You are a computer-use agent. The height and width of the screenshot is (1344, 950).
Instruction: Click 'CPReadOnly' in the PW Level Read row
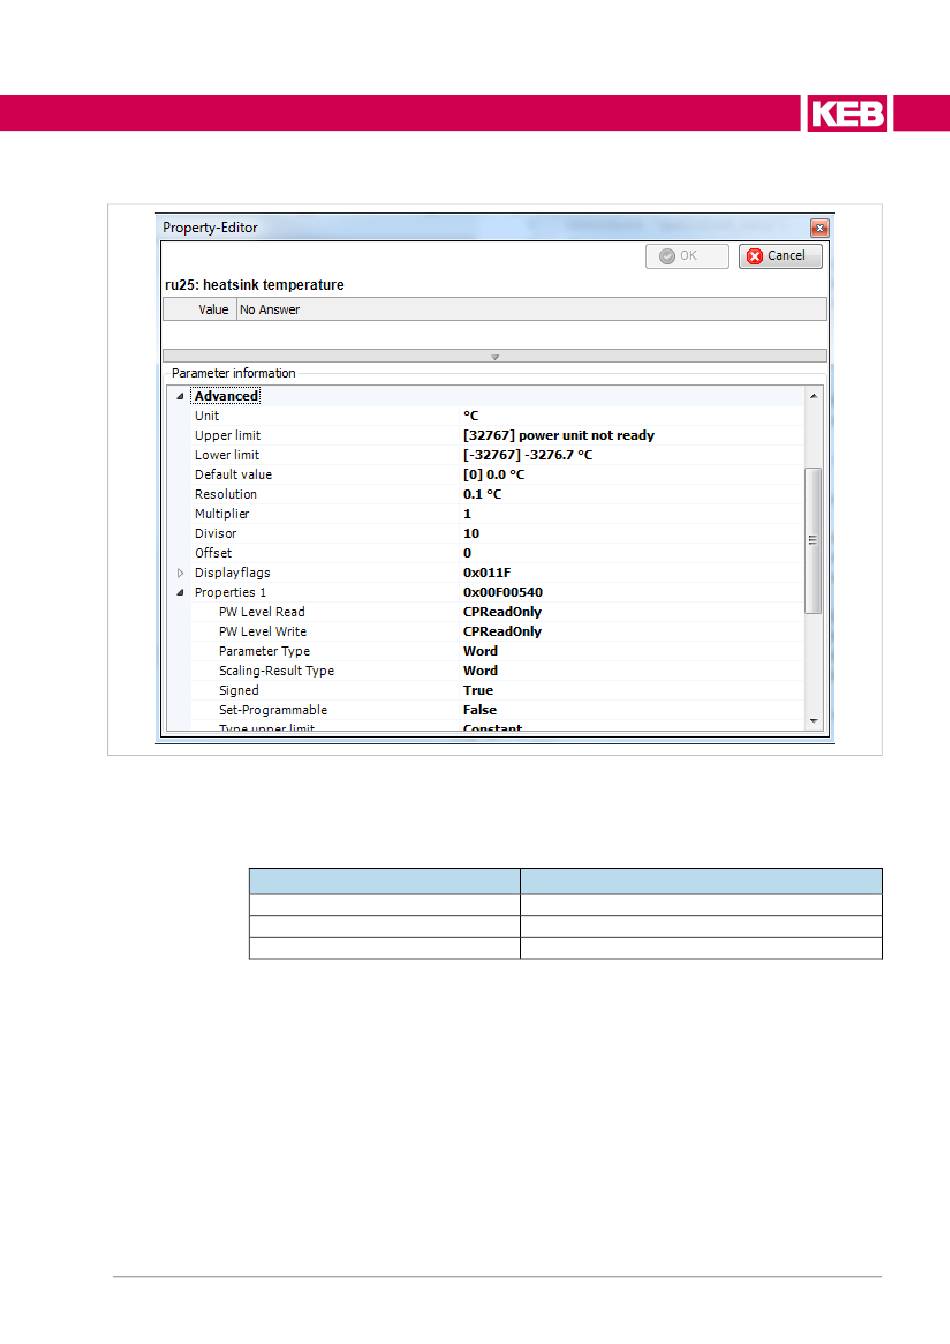502,612
